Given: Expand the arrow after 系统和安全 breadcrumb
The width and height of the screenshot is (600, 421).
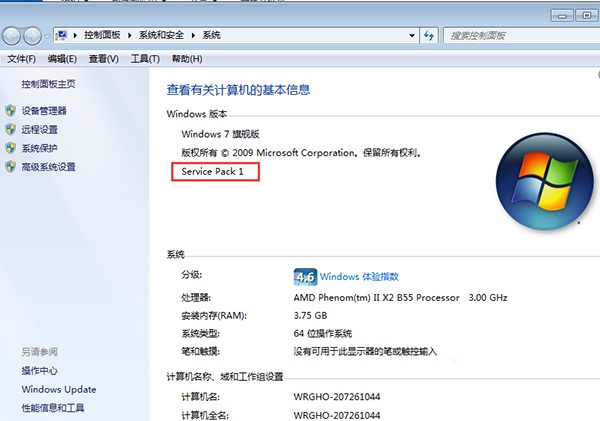Looking at the screenshot, I should pyautogui.click(x=193, y=36).
